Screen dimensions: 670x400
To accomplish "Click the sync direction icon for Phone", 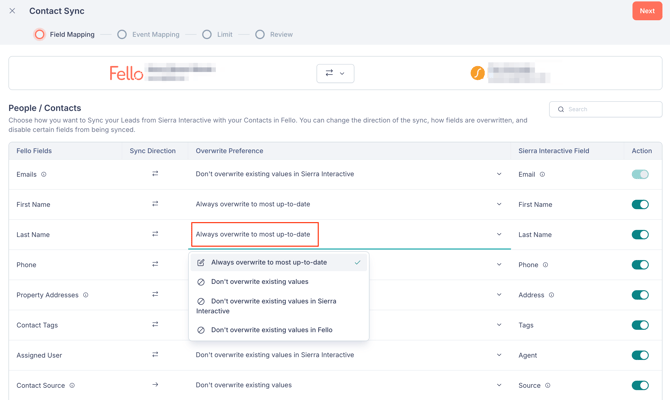I will [155, 264].
